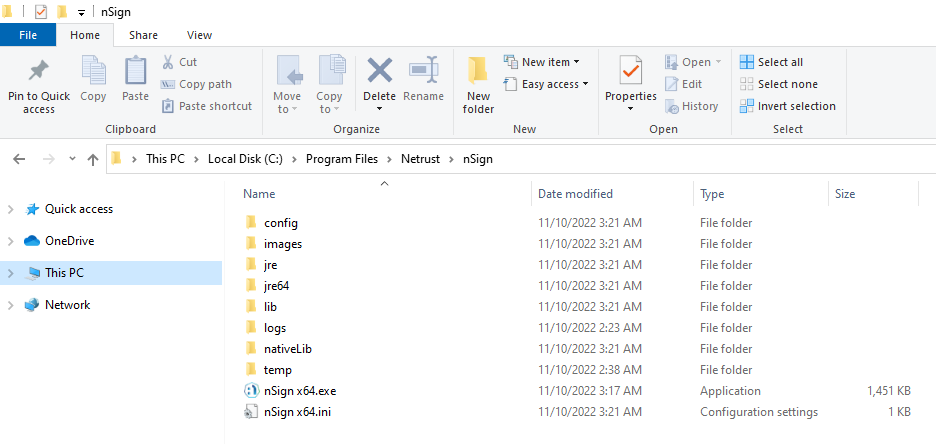Click the Rename icon
Image resolution: width=936 pixels, height=444 pixels.
coord(423,71)
